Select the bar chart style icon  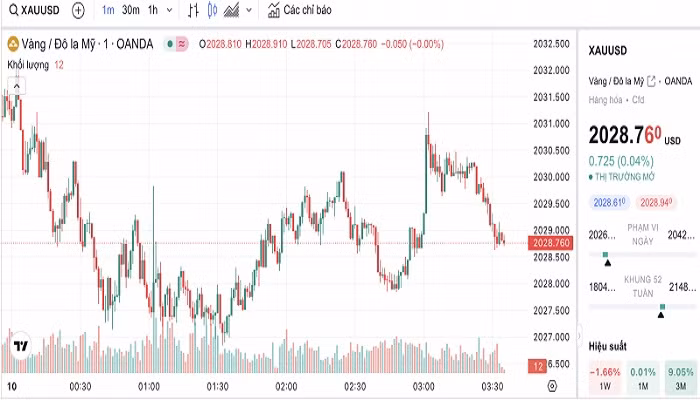pyautogui.click(x=190, y=10)
